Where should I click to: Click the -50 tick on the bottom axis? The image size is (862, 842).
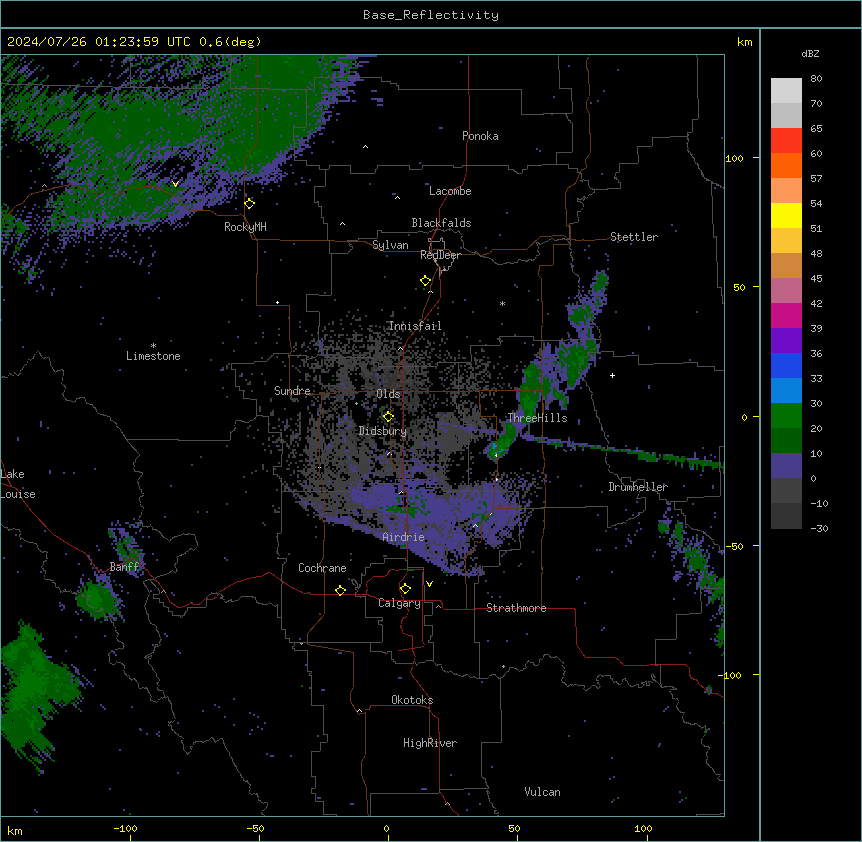pyautogui.click(x=255, y=828)
